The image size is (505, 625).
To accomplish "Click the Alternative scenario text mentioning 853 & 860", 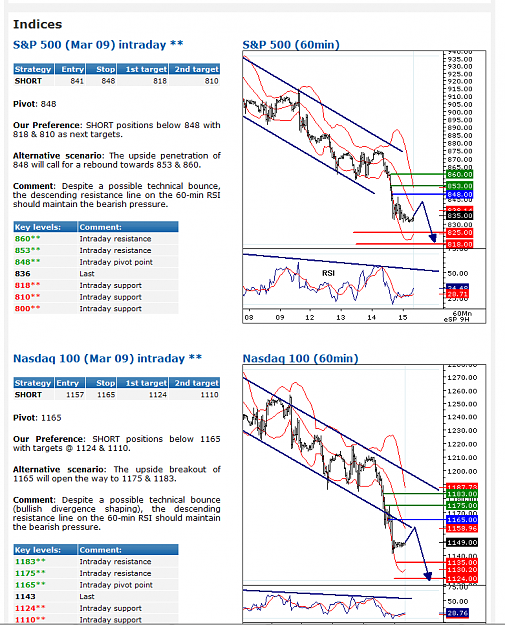I will click(x=116, y=160).
